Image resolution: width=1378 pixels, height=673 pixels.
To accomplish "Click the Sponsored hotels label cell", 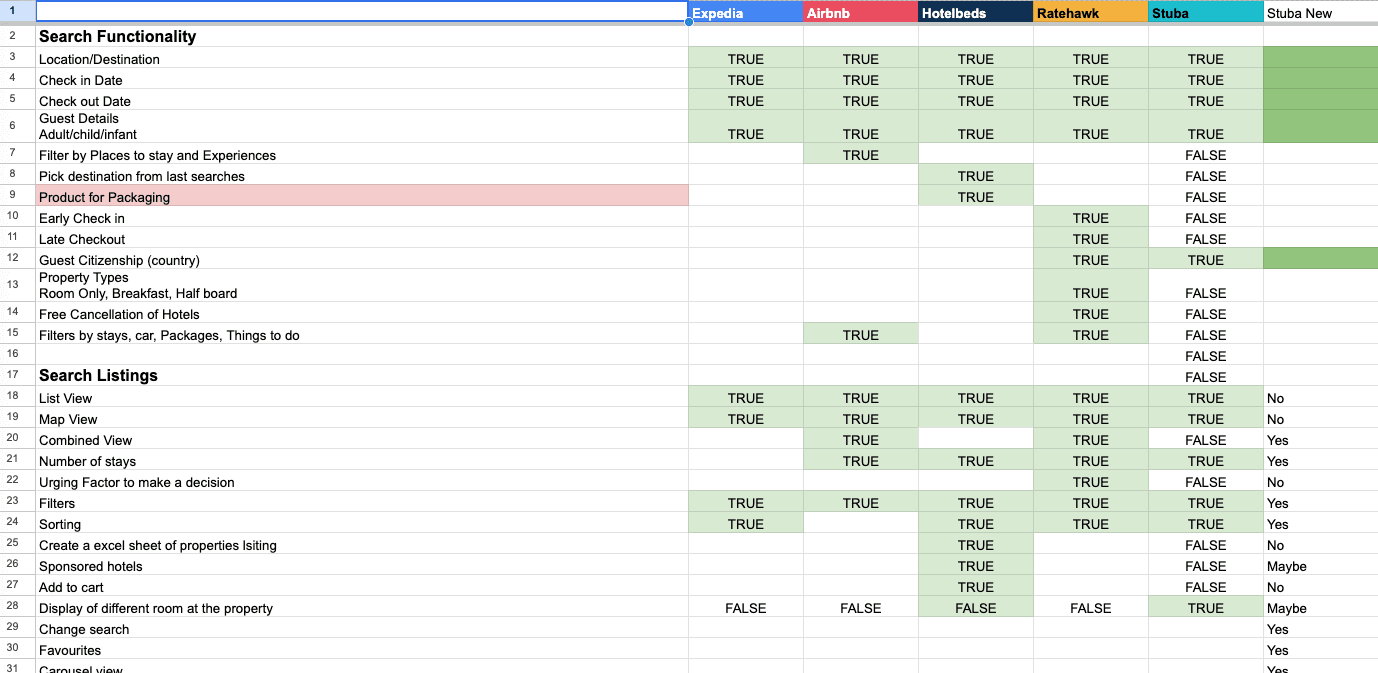I will 362,565.
